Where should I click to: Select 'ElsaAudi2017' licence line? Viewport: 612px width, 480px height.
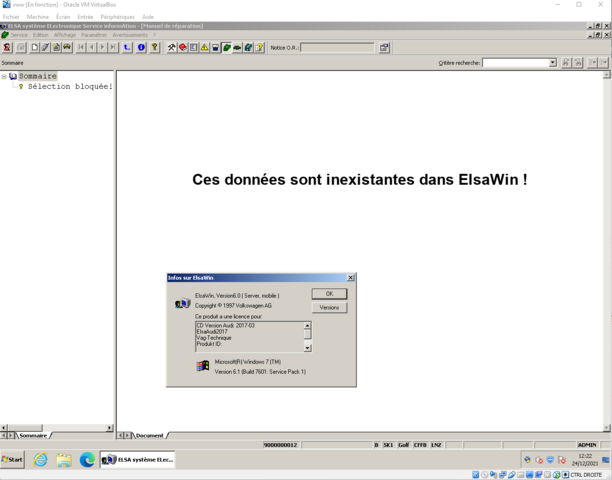point(212,331)
